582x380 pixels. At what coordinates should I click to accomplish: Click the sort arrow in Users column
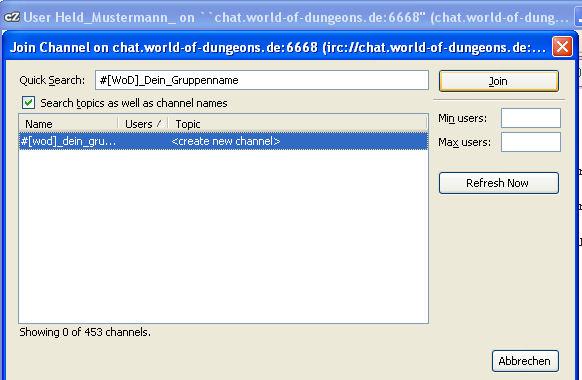159,124
